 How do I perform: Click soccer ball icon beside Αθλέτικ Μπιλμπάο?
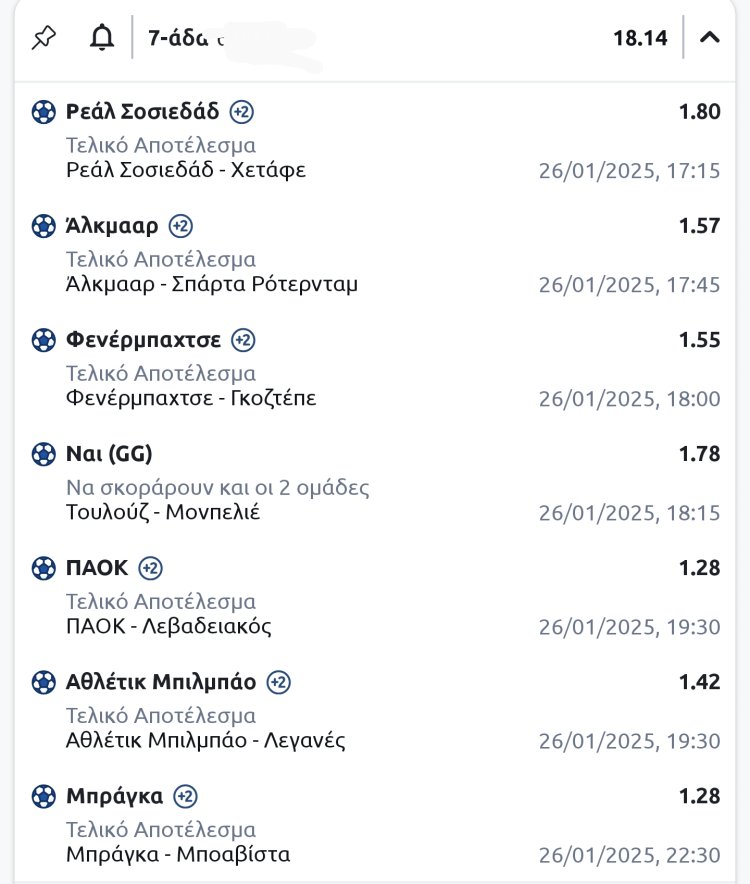[x=44, y=682]
